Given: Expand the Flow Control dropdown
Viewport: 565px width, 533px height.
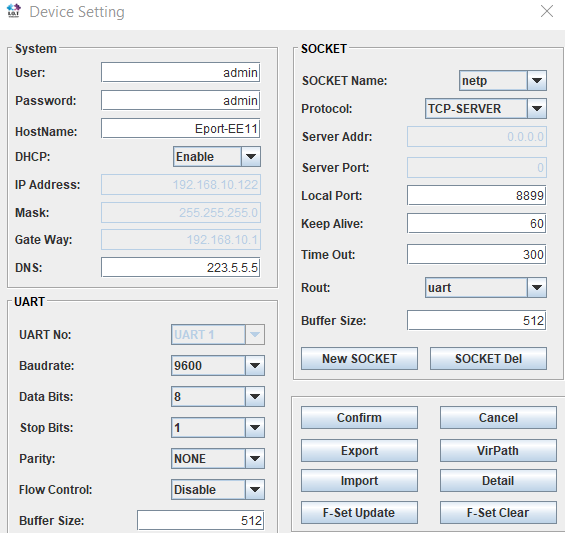Looking at the screenshot, I should click(x=218, y=489).
